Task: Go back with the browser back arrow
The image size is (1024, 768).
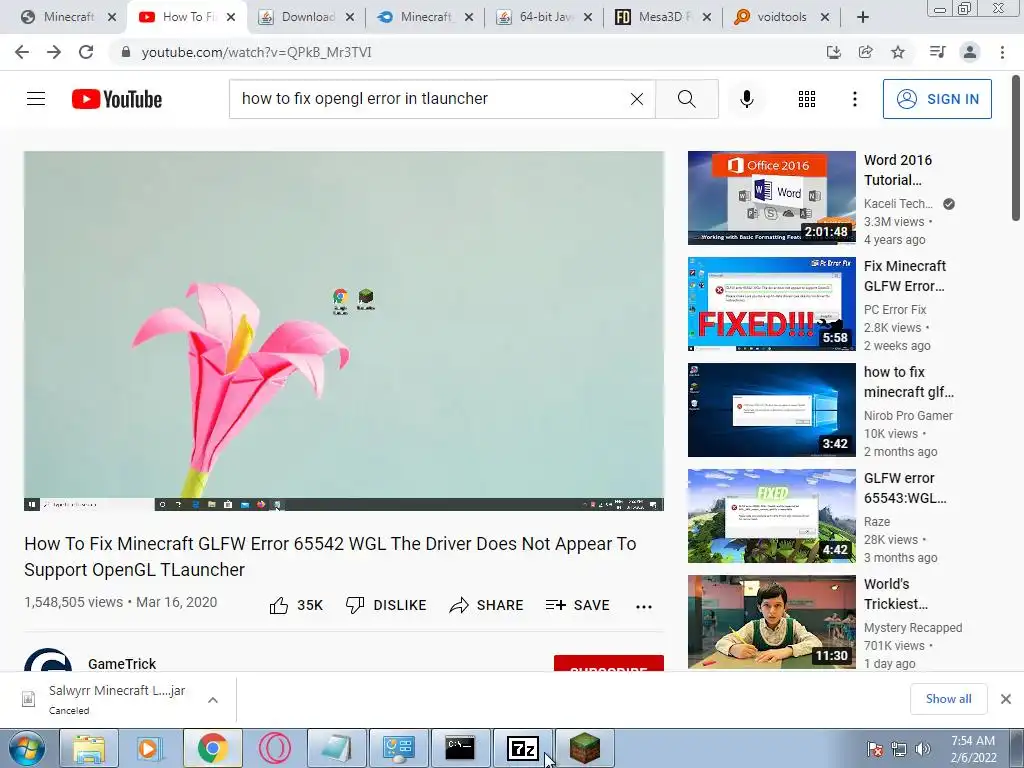Action: coord(22,52)
